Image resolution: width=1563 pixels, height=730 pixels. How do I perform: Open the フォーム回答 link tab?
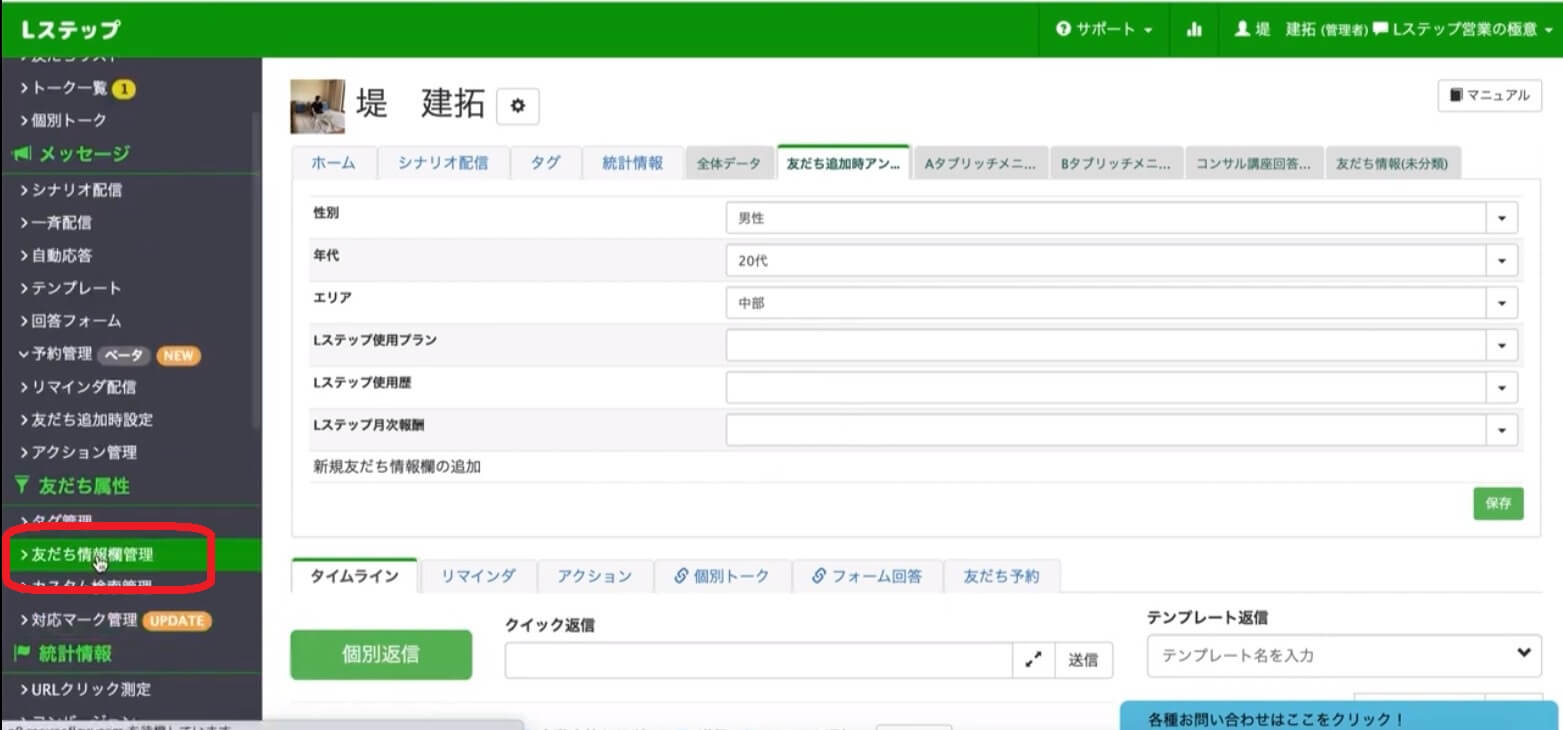(867, 576)
